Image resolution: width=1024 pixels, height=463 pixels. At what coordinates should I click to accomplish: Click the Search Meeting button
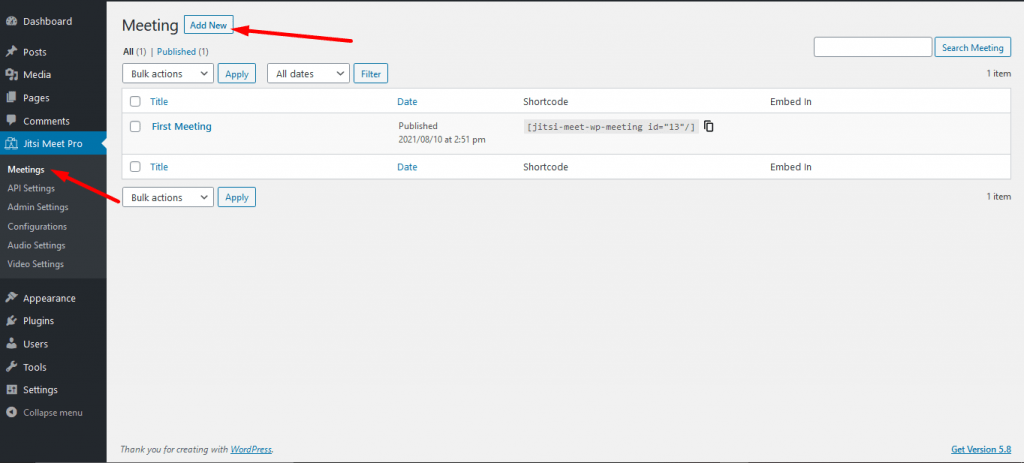pyautogui.click(x=973, y=48)
